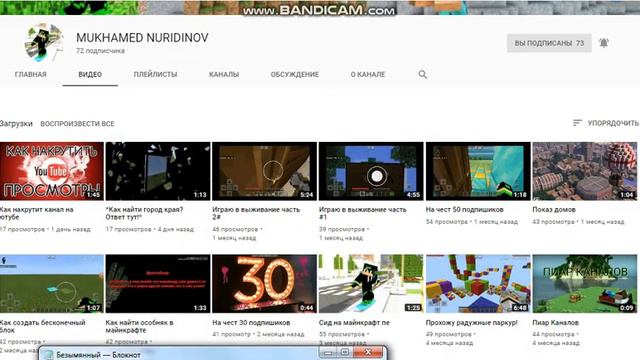
Task: Click title Играю в выживание часть #1
Action: (362, 213)
